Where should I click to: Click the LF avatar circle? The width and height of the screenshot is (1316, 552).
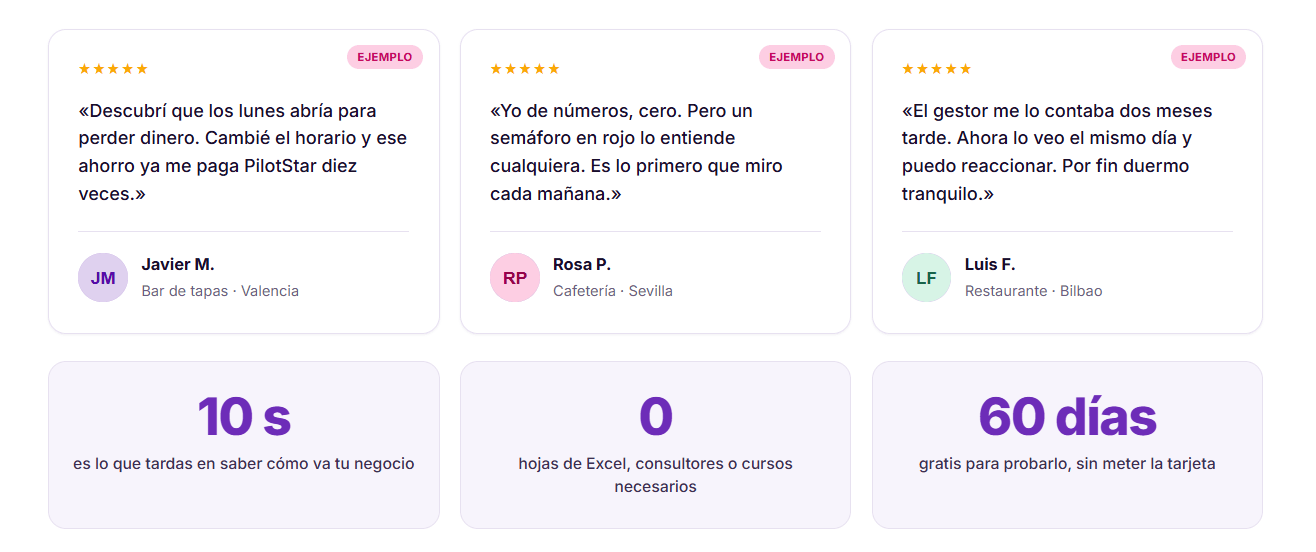point(927,277)
